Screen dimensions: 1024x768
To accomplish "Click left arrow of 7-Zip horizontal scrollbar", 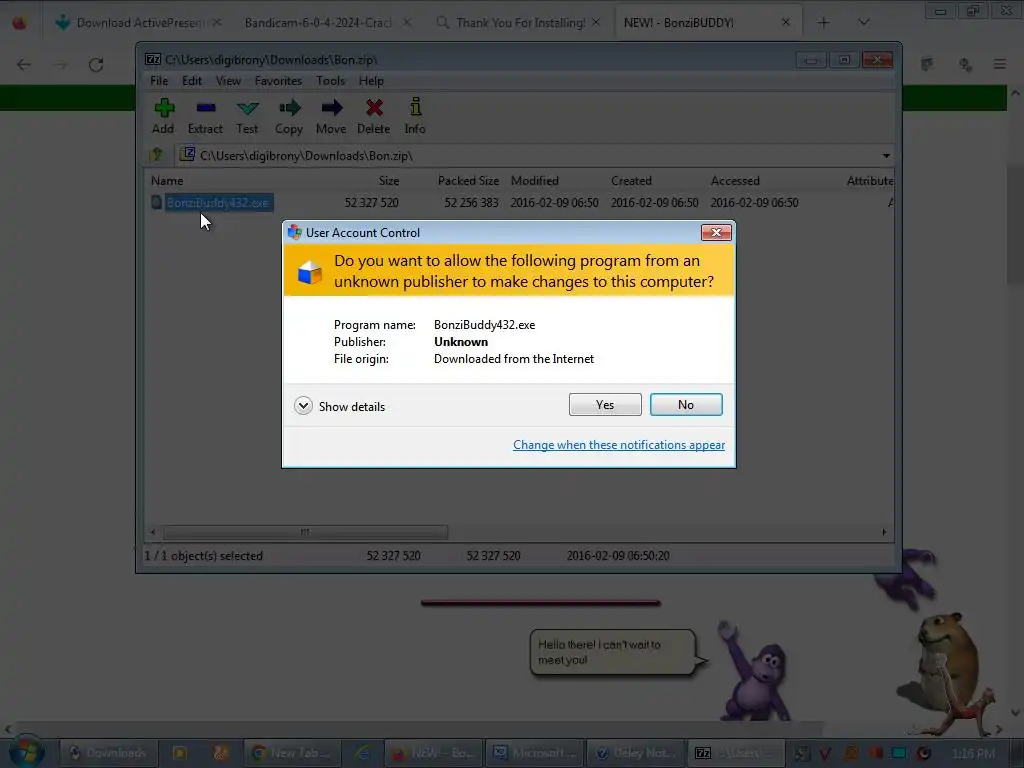I will click(x=153, y=532).
